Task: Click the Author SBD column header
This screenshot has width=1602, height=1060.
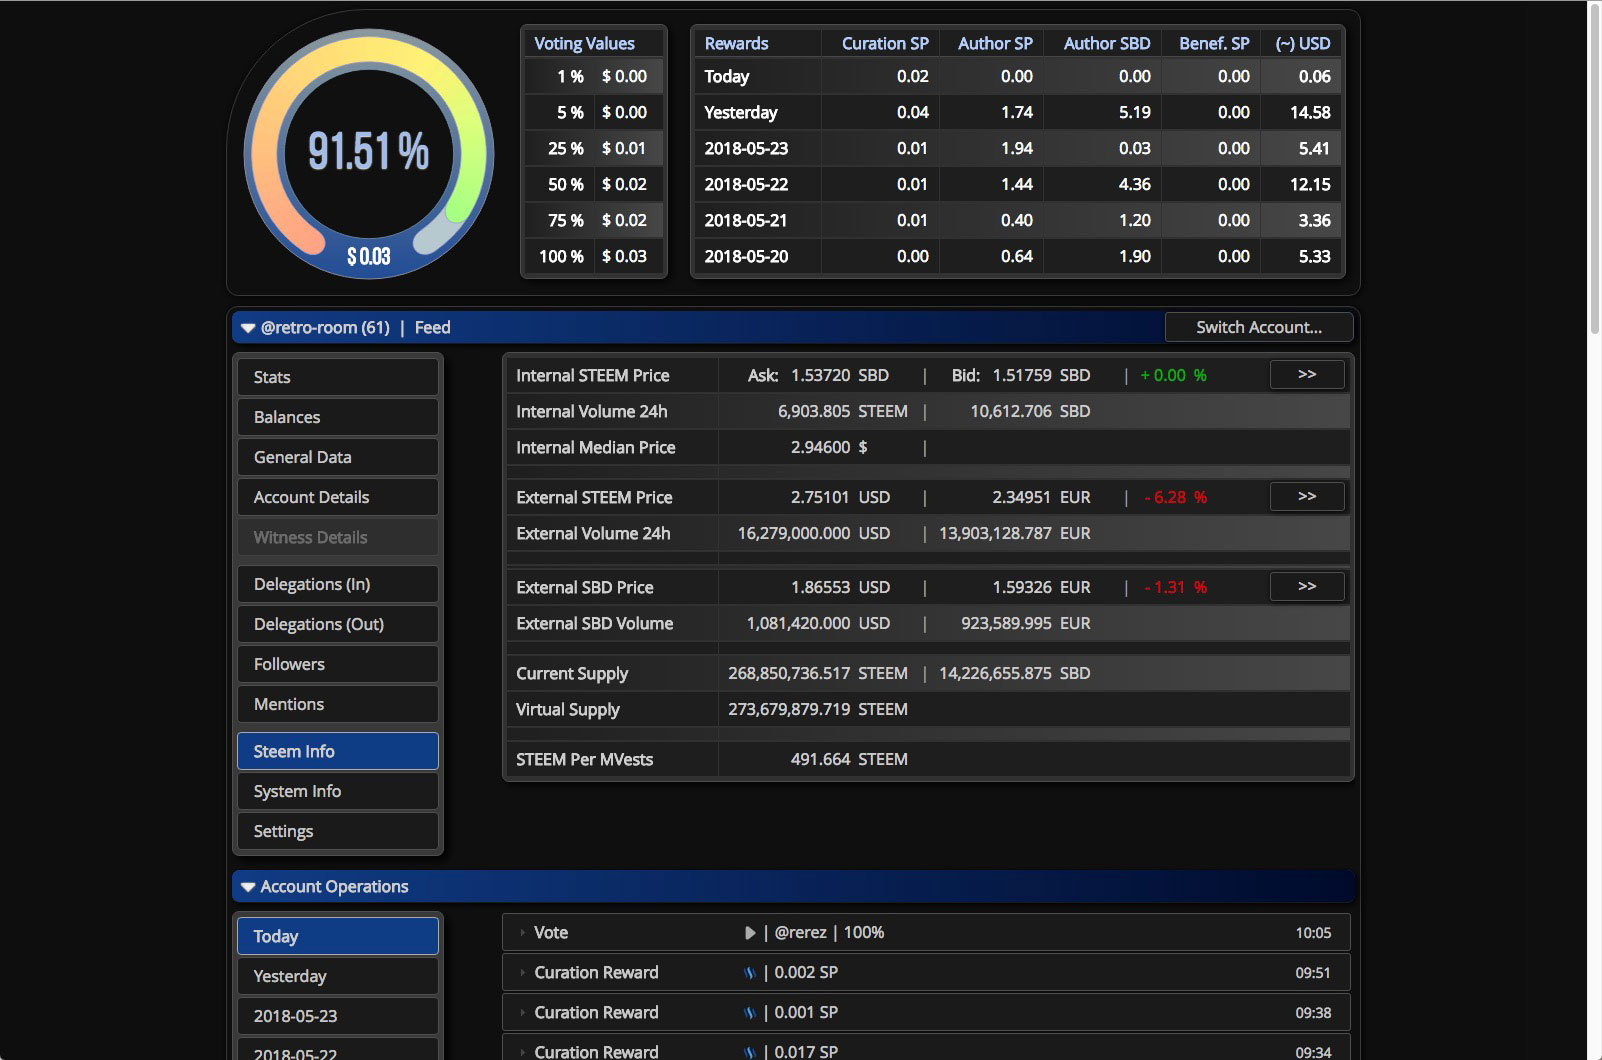Action: [1107, 43]
